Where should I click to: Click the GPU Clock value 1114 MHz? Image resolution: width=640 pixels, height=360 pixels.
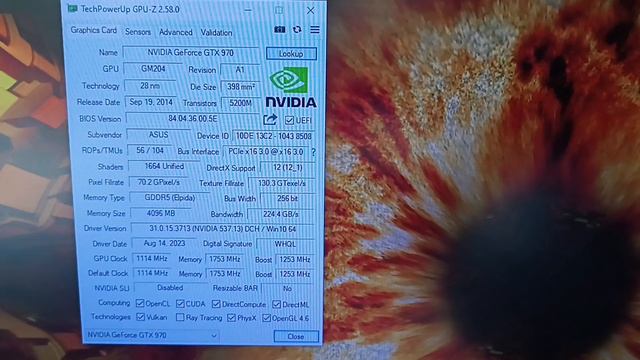point(152,258)
